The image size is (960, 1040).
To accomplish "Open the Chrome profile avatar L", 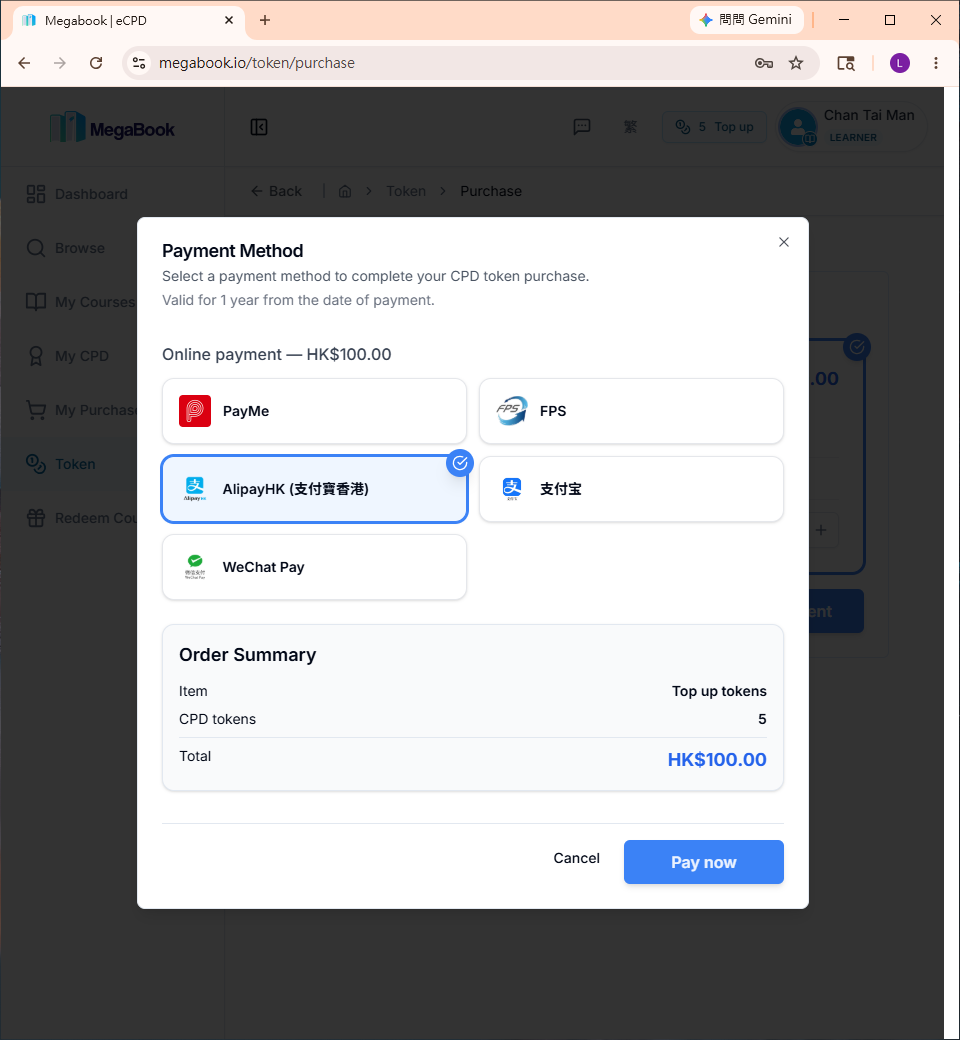I will [900, 63].
